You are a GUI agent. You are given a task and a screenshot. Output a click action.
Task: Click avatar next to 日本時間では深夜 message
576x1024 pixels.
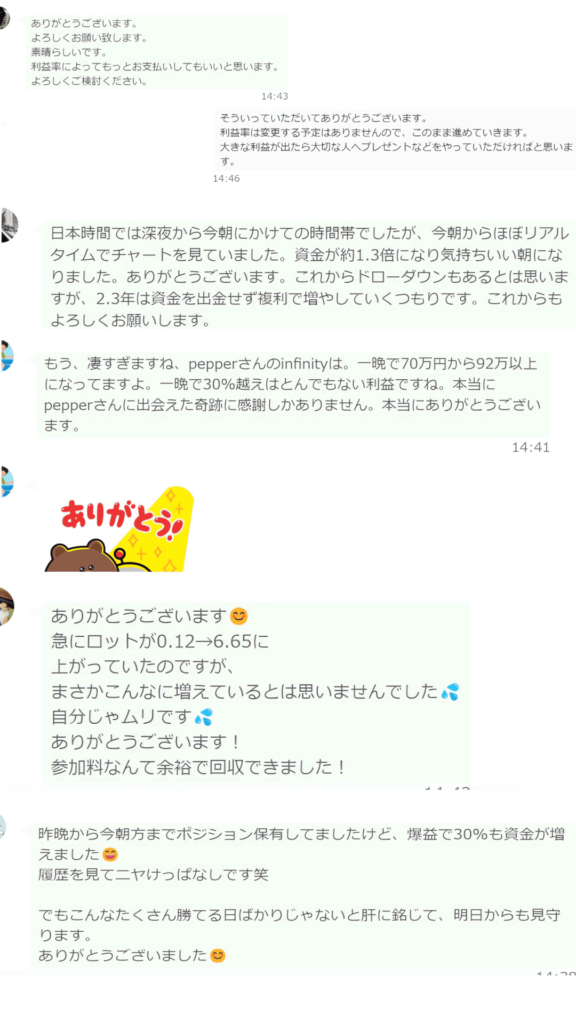click(8, 225)
